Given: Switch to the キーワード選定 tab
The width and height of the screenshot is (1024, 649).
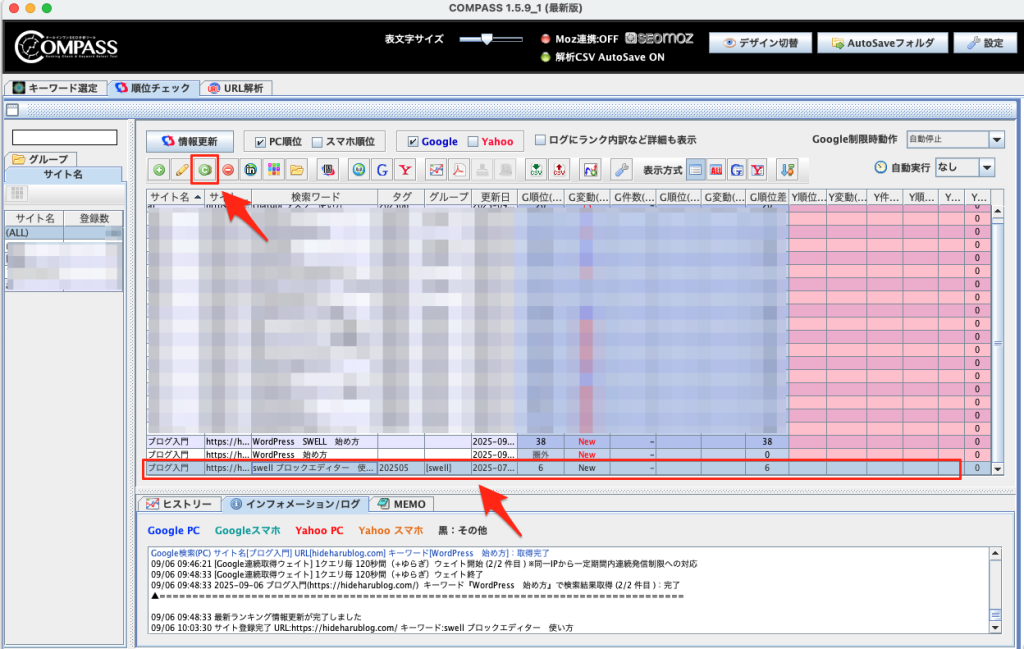Looking at the screenshot, I should click(x=55, y=88).
